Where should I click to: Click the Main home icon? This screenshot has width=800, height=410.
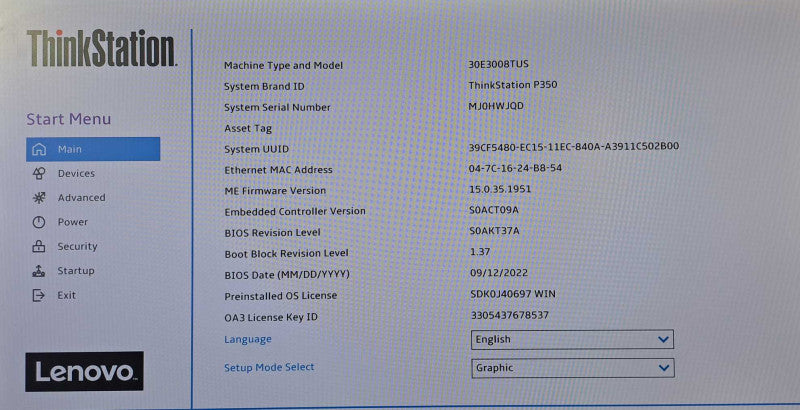[39, 149]
